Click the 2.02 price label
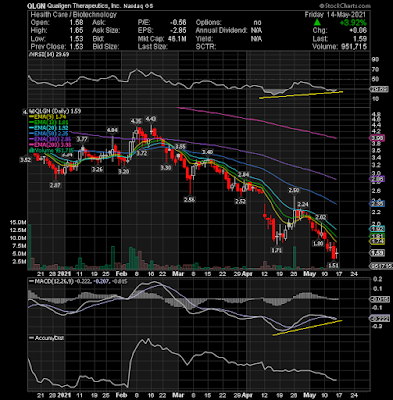The width and height of the screenshot is (393, 400). click(321, 217)
